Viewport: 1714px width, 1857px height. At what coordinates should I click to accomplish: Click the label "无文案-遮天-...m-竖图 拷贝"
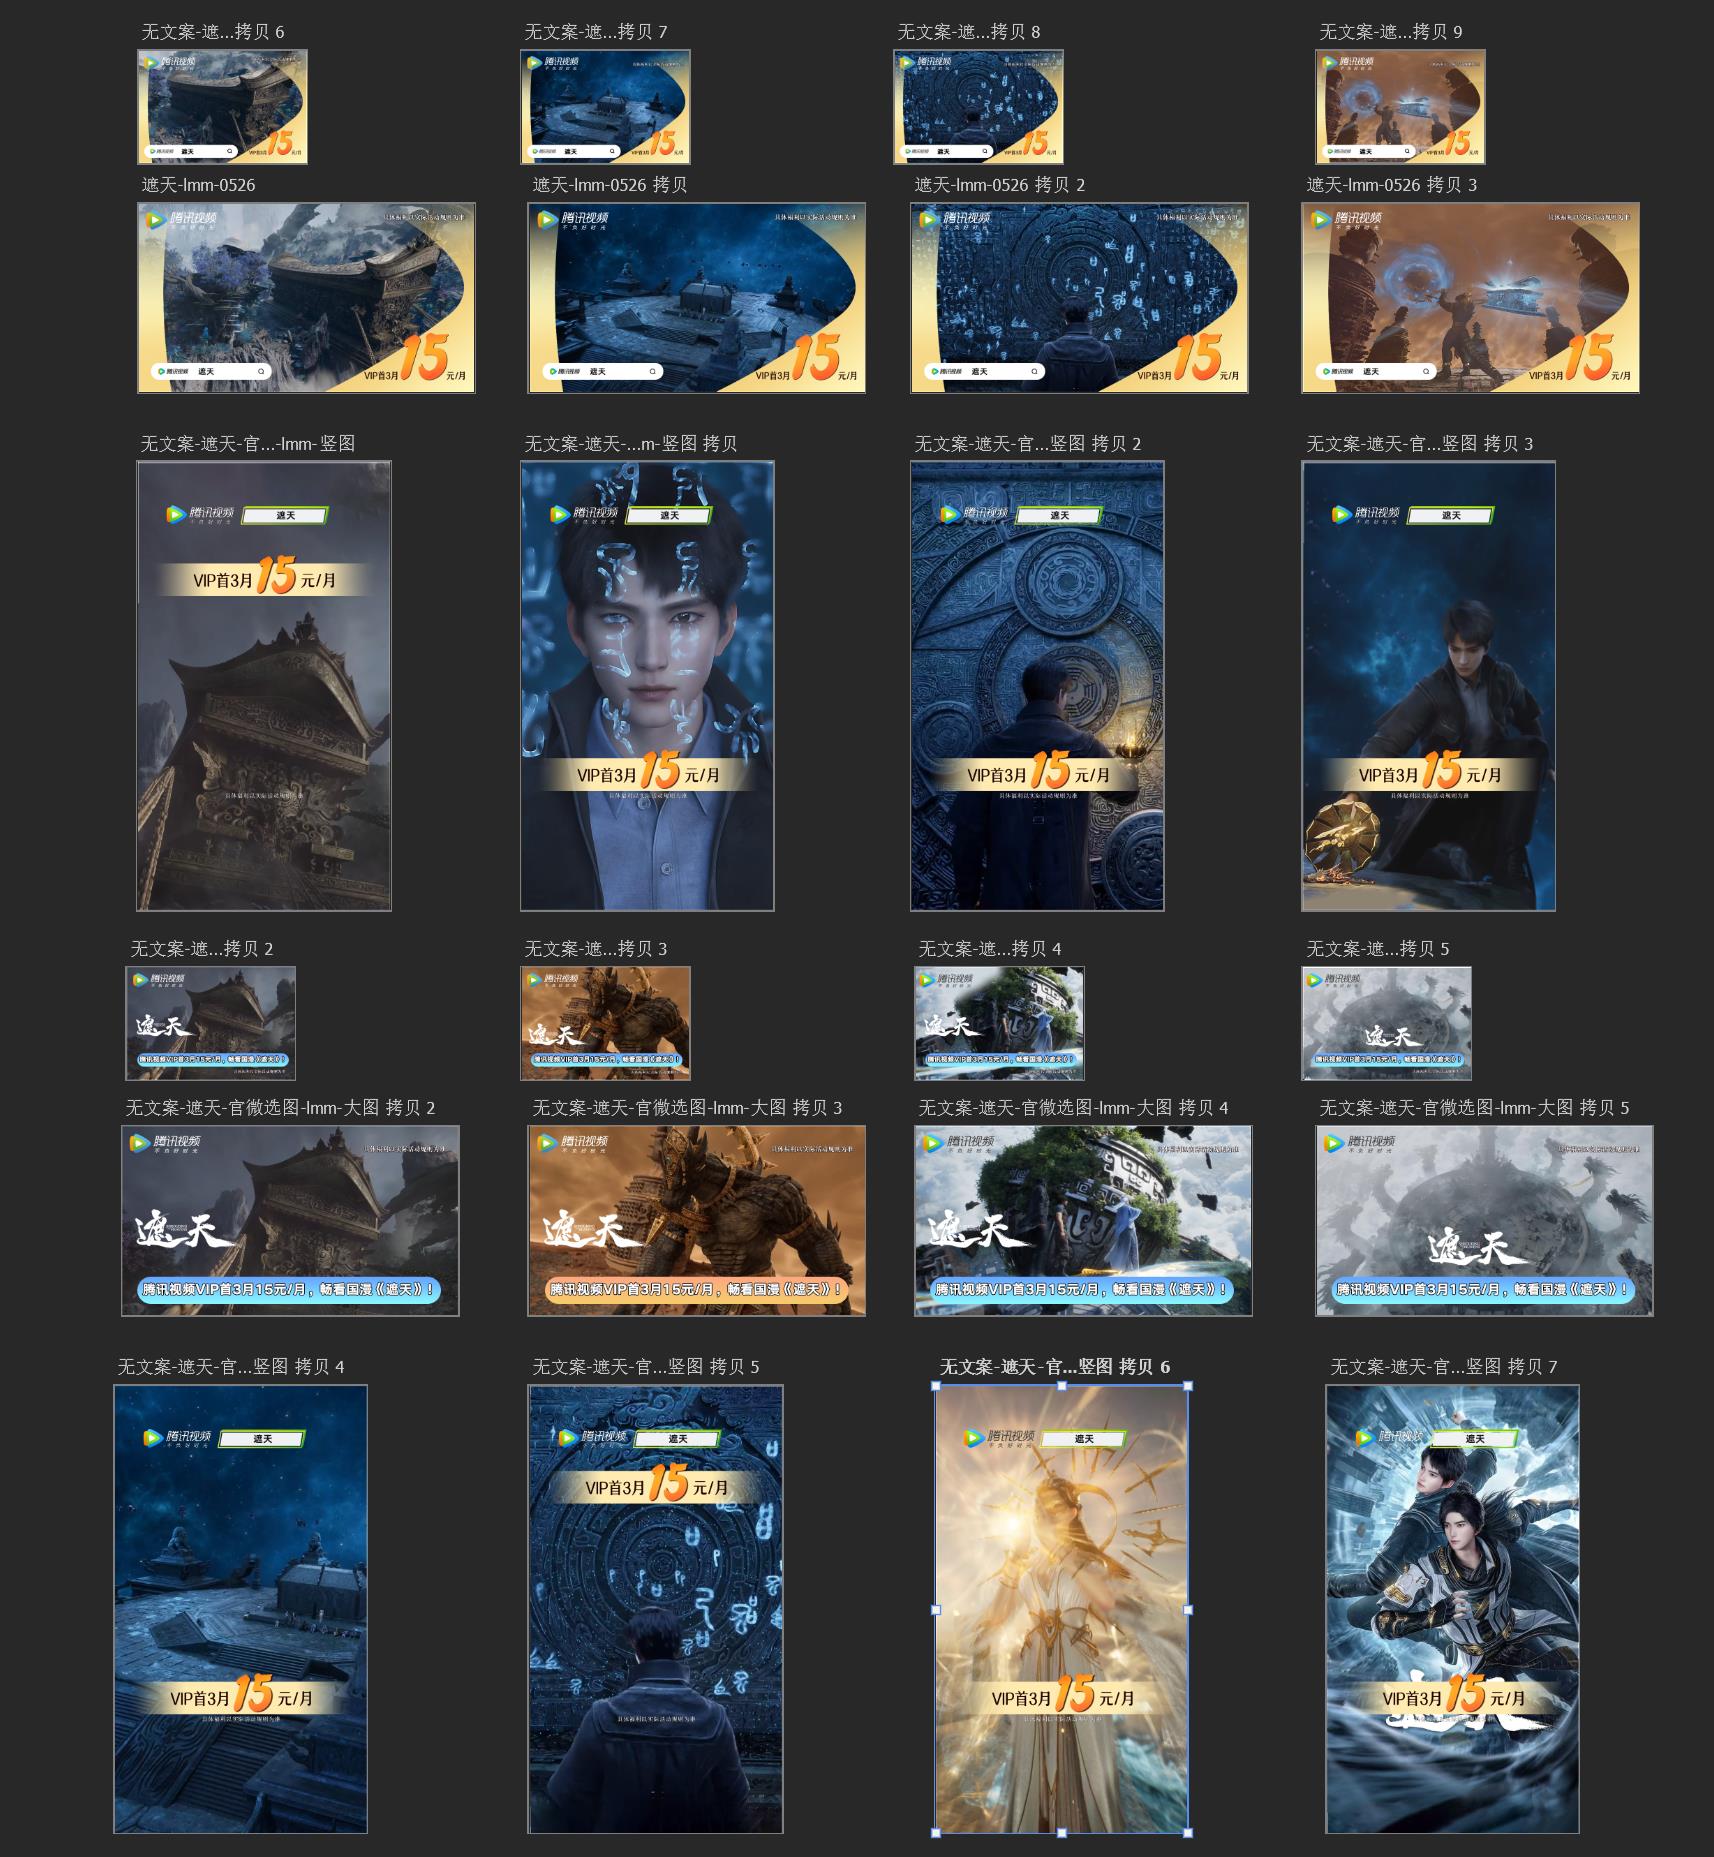(631, 443)
